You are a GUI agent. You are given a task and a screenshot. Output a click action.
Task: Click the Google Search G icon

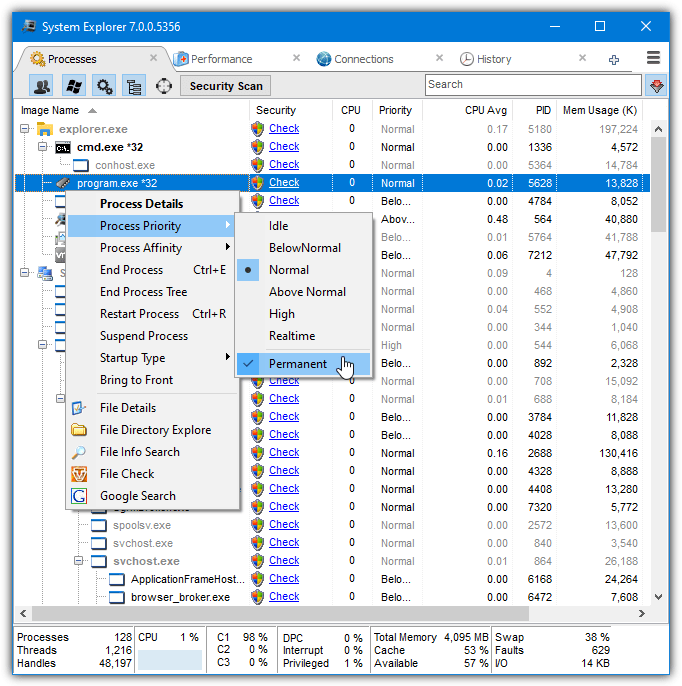(x=79, y=496)
